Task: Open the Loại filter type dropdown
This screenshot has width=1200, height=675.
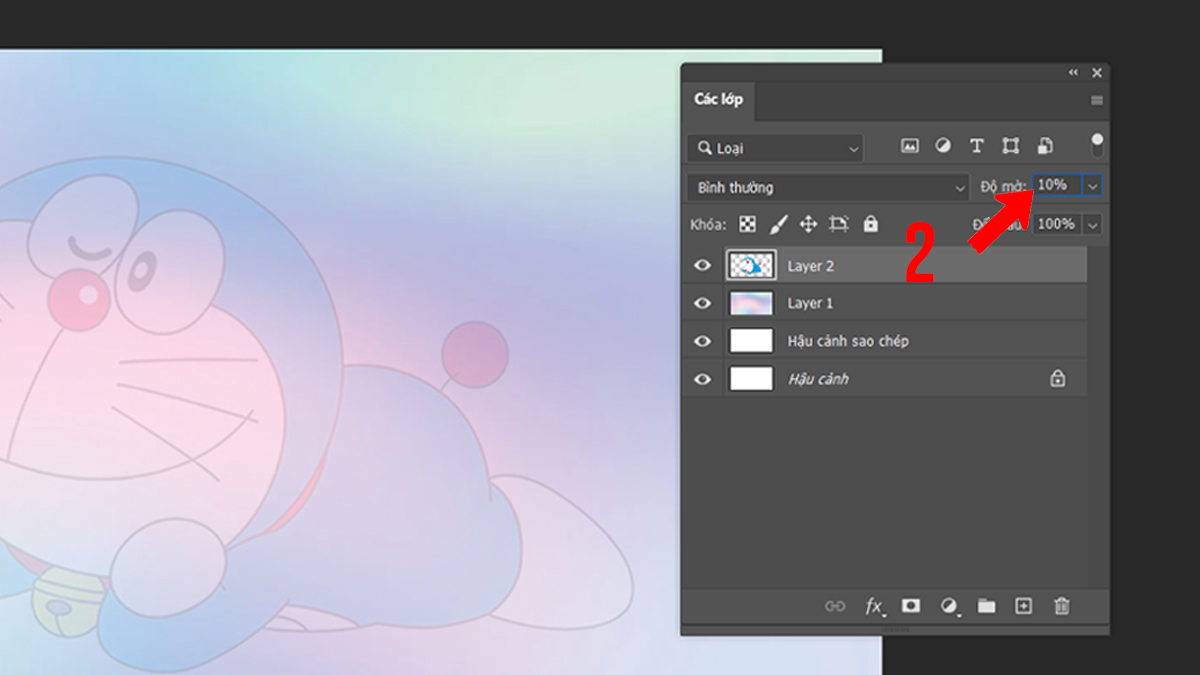Action: pos(775,148)
